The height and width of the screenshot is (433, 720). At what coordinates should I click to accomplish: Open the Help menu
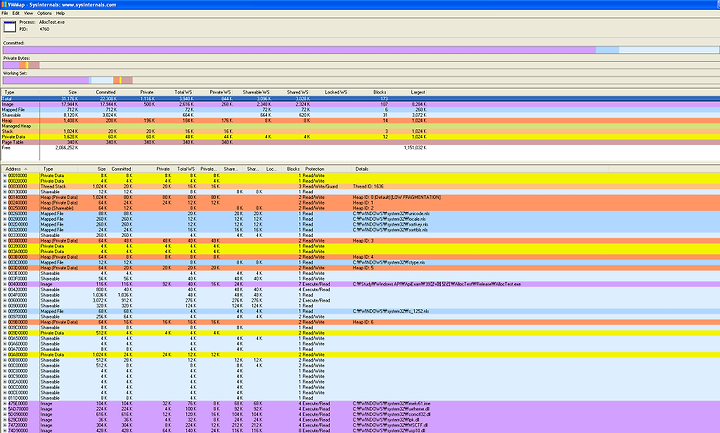[60, 13]
